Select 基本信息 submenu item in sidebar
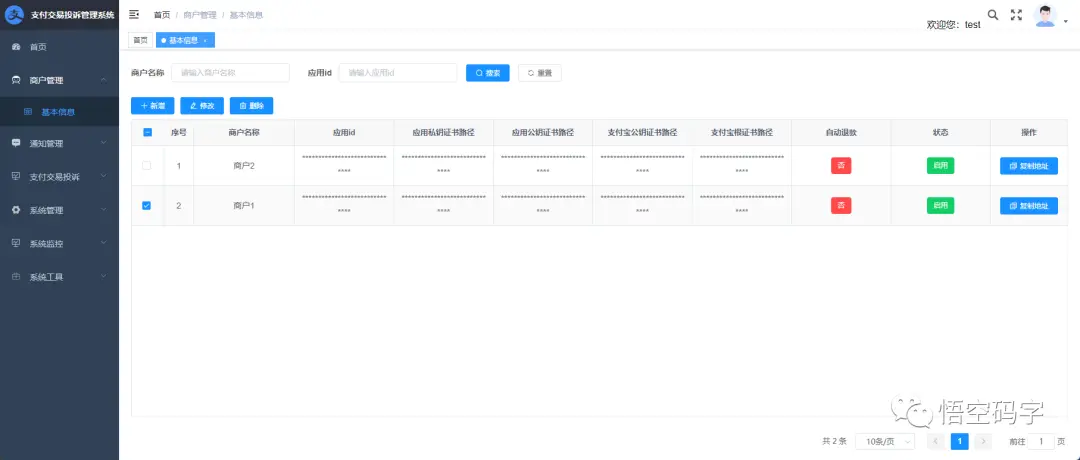The image size is (1080, 460). [x=59, y=112]
